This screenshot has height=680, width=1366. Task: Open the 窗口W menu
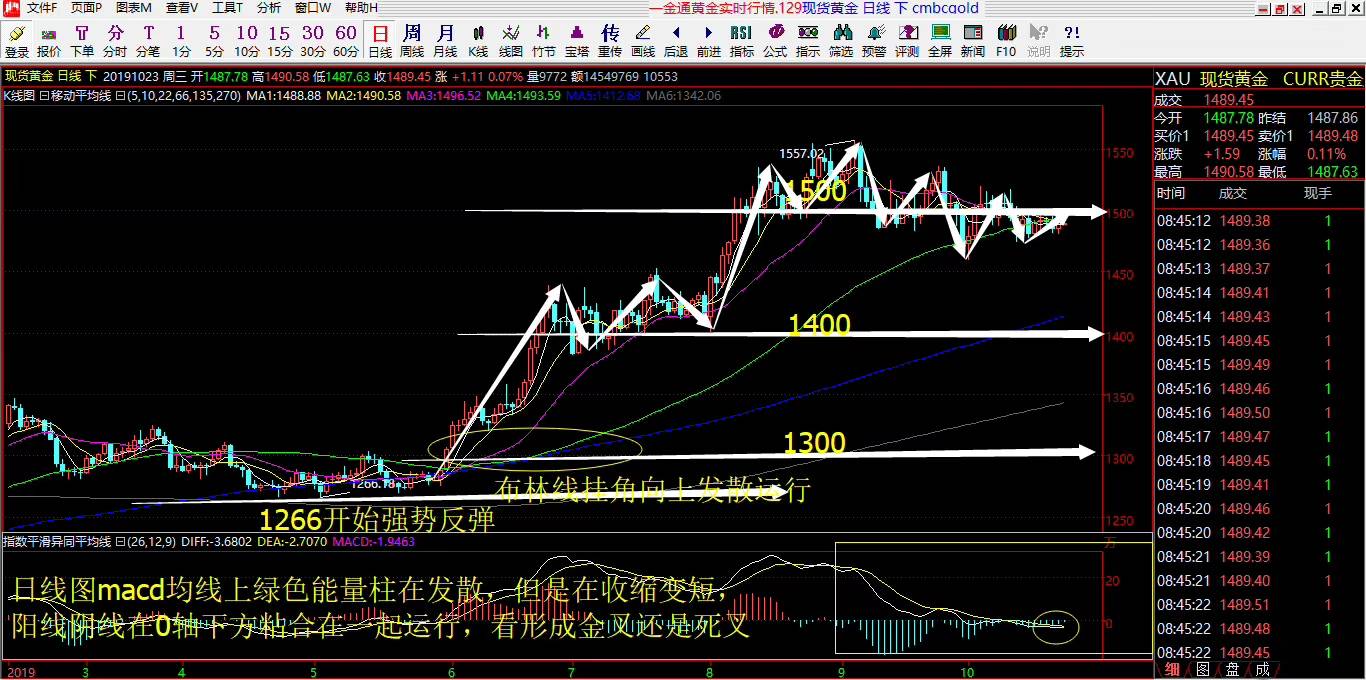[313, 8]
